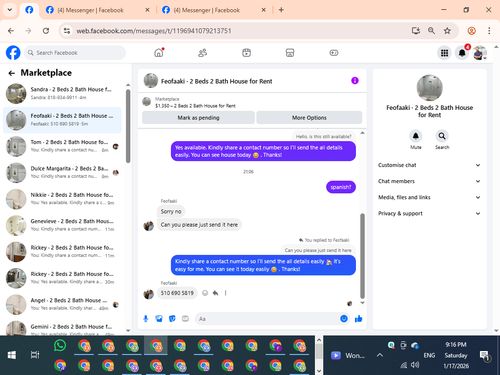Open the Windows Start menu

(12, 355)
